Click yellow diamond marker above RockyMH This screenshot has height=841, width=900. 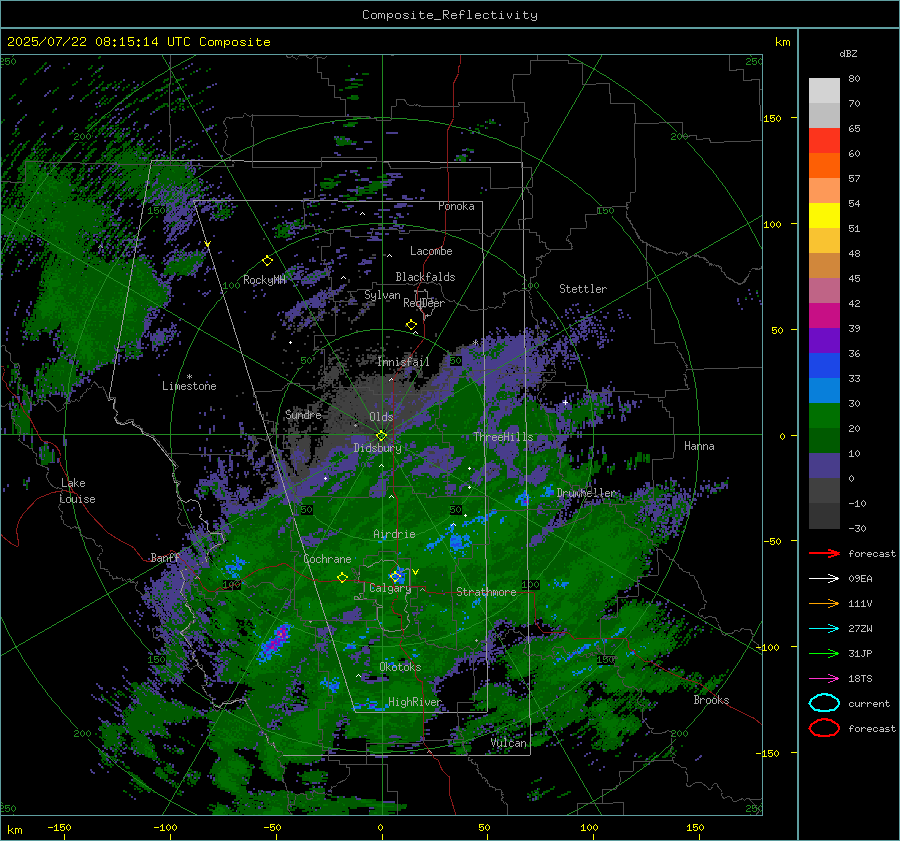tap(267, 261)
